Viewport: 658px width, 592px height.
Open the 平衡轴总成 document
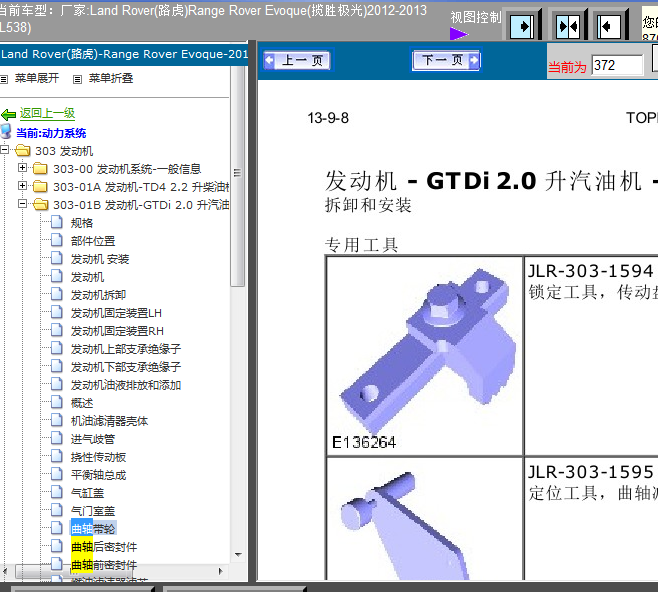click(x=98, y=475)
